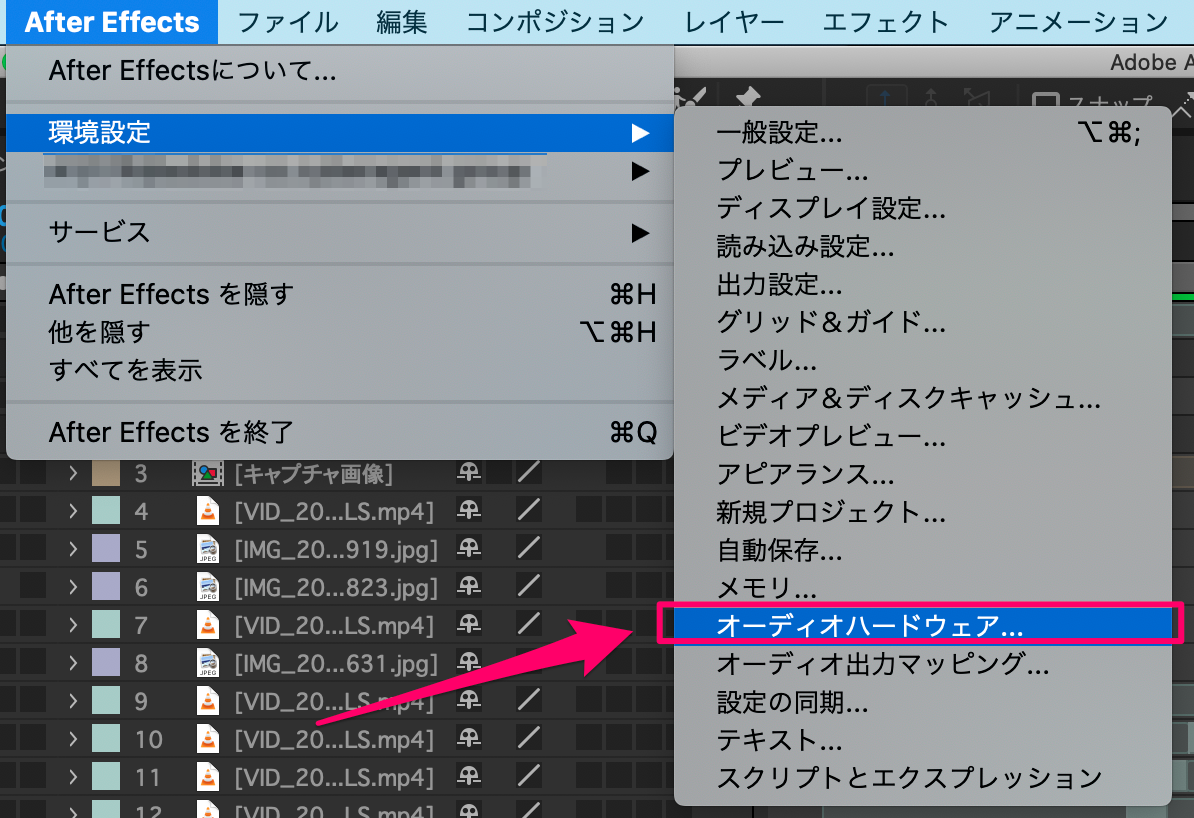The image size is (1194, 818).
Task: Open the アニメーション menu
Action: pyautogui.click(x=1078, y=22)
